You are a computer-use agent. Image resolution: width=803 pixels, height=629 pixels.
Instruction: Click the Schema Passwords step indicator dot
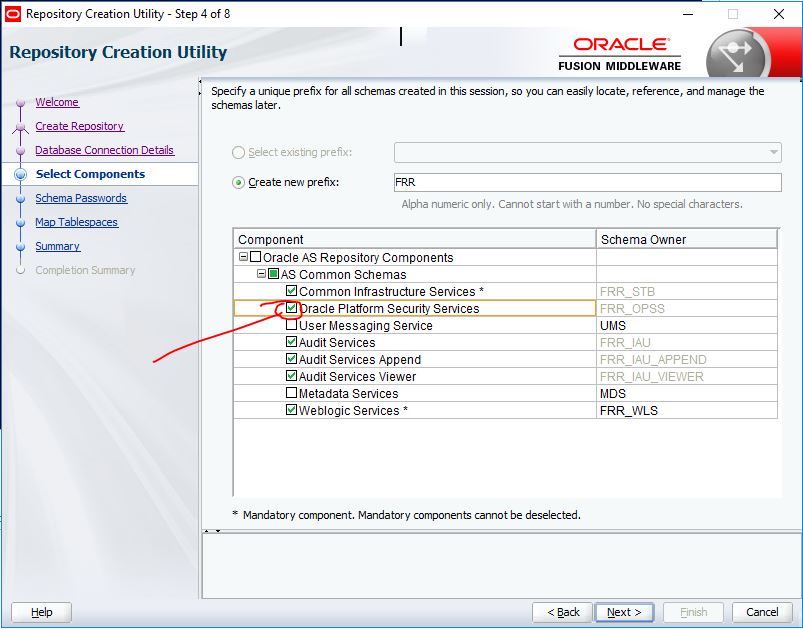[22, 198]
